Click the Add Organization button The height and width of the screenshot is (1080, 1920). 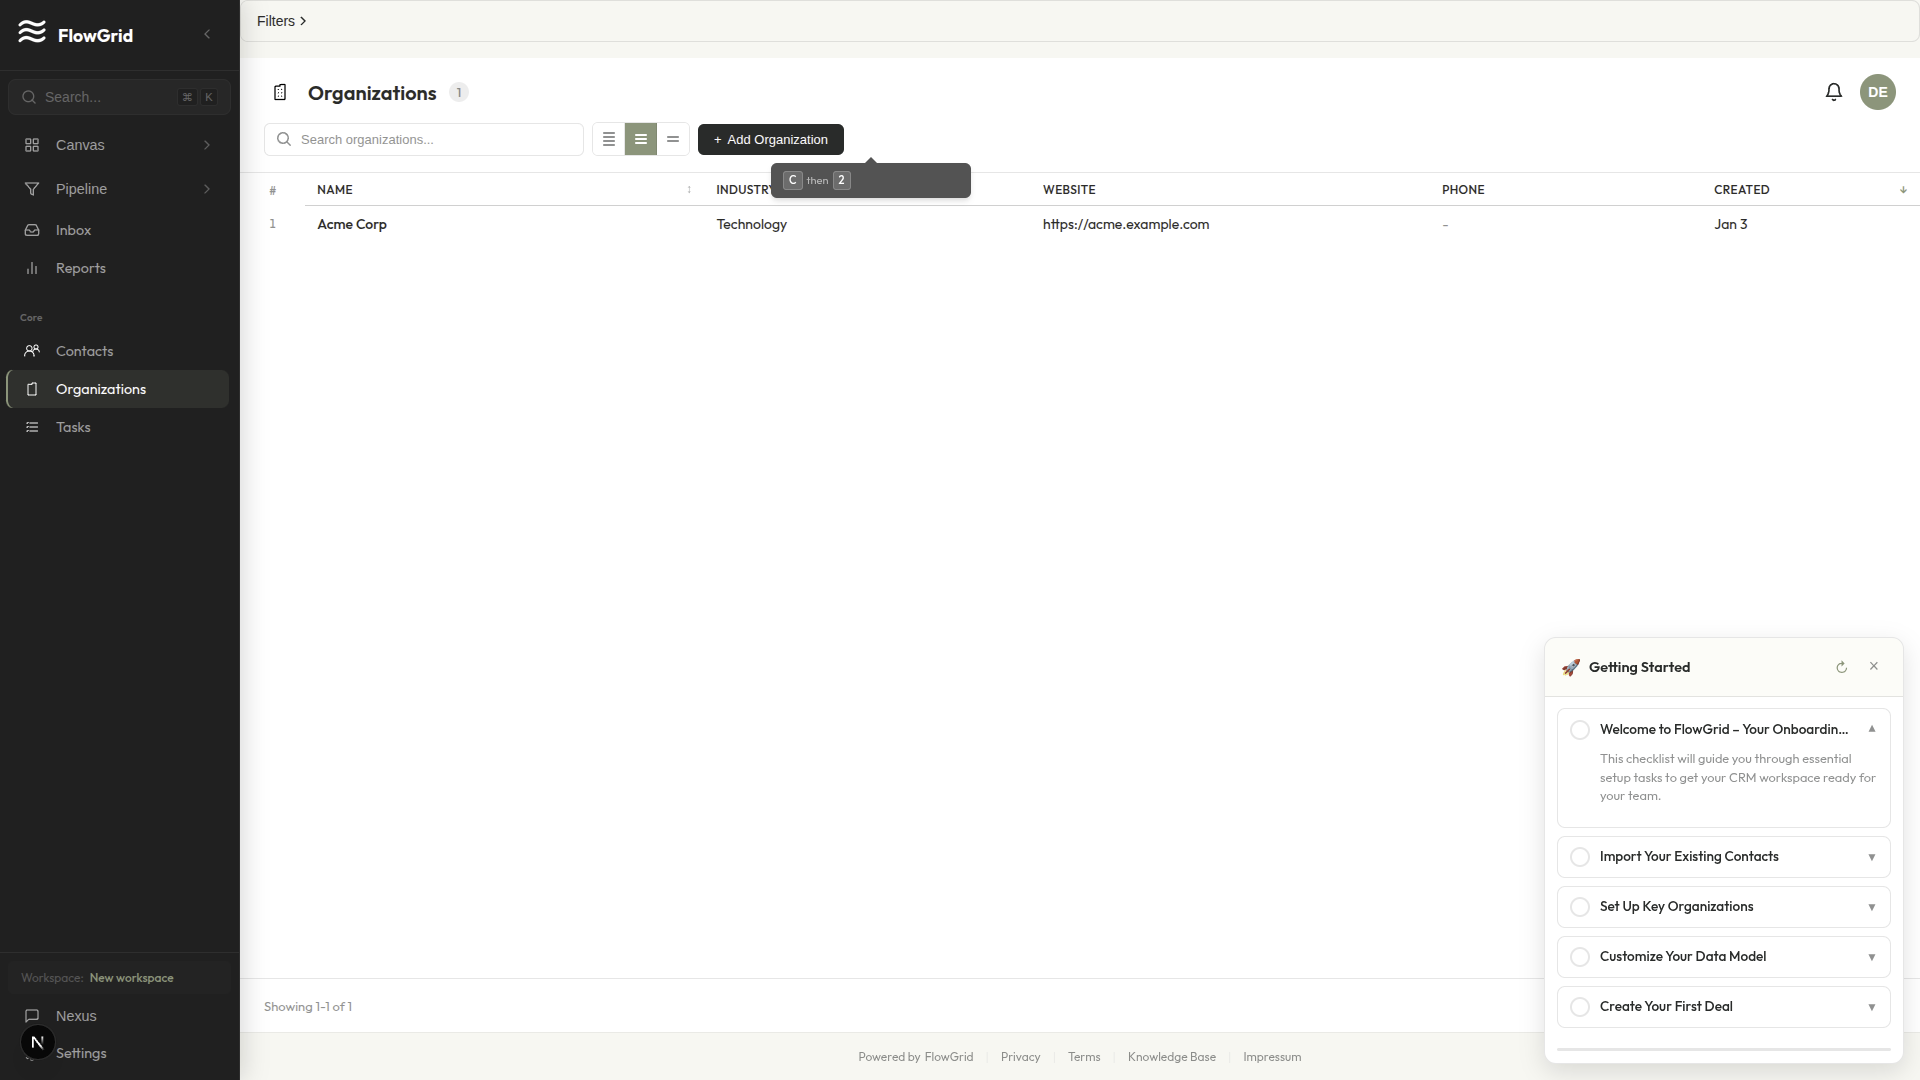770,139
